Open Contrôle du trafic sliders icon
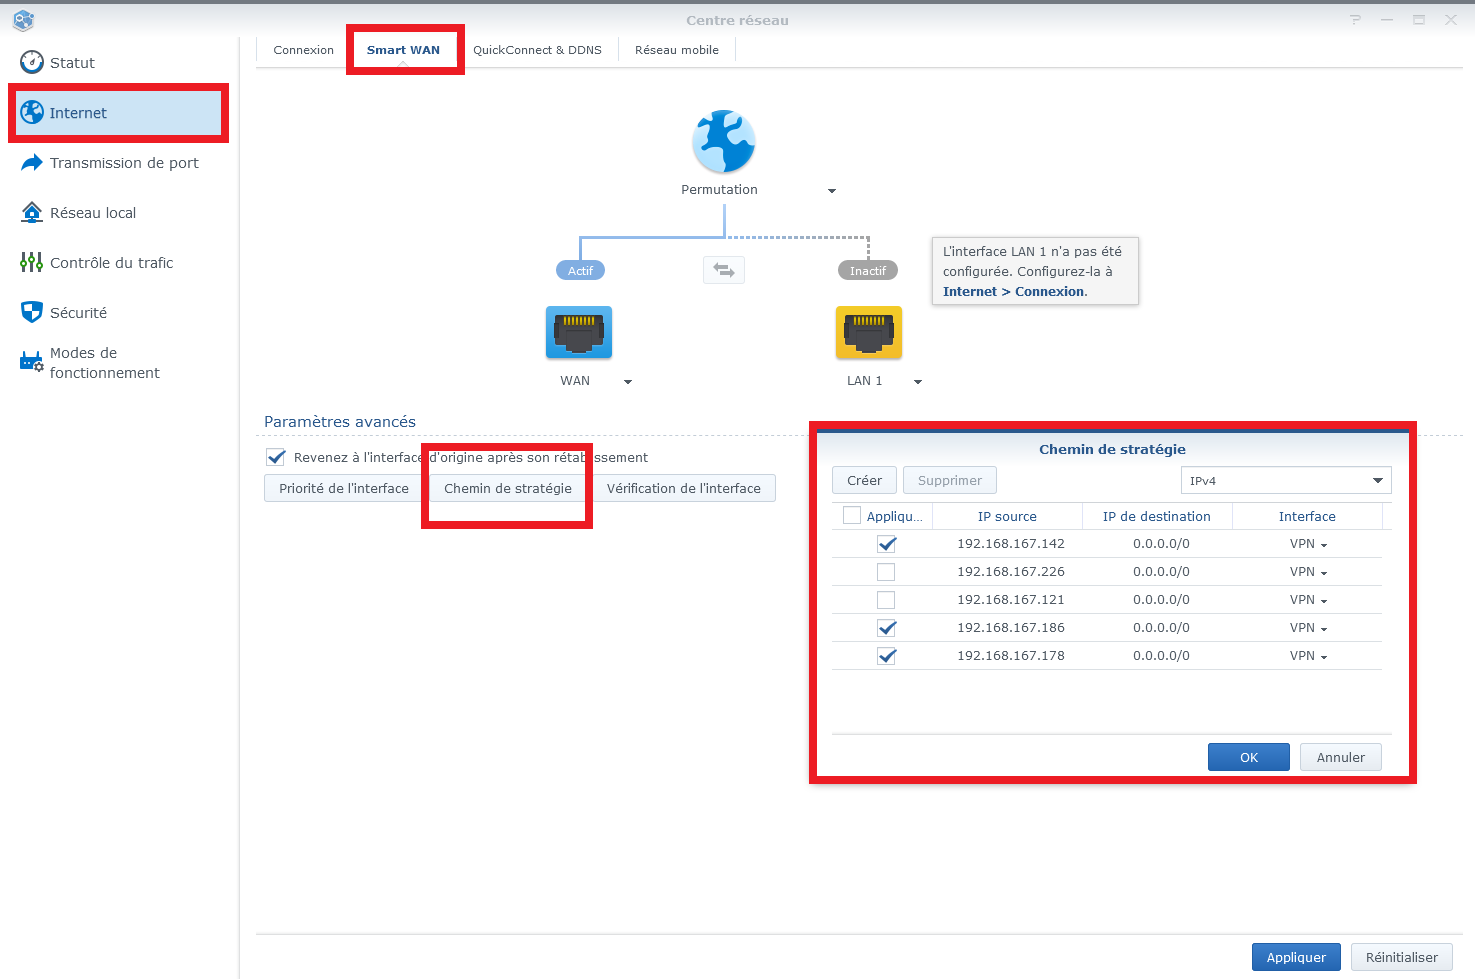Screen dimensions: 1475x979 [32, 262]
